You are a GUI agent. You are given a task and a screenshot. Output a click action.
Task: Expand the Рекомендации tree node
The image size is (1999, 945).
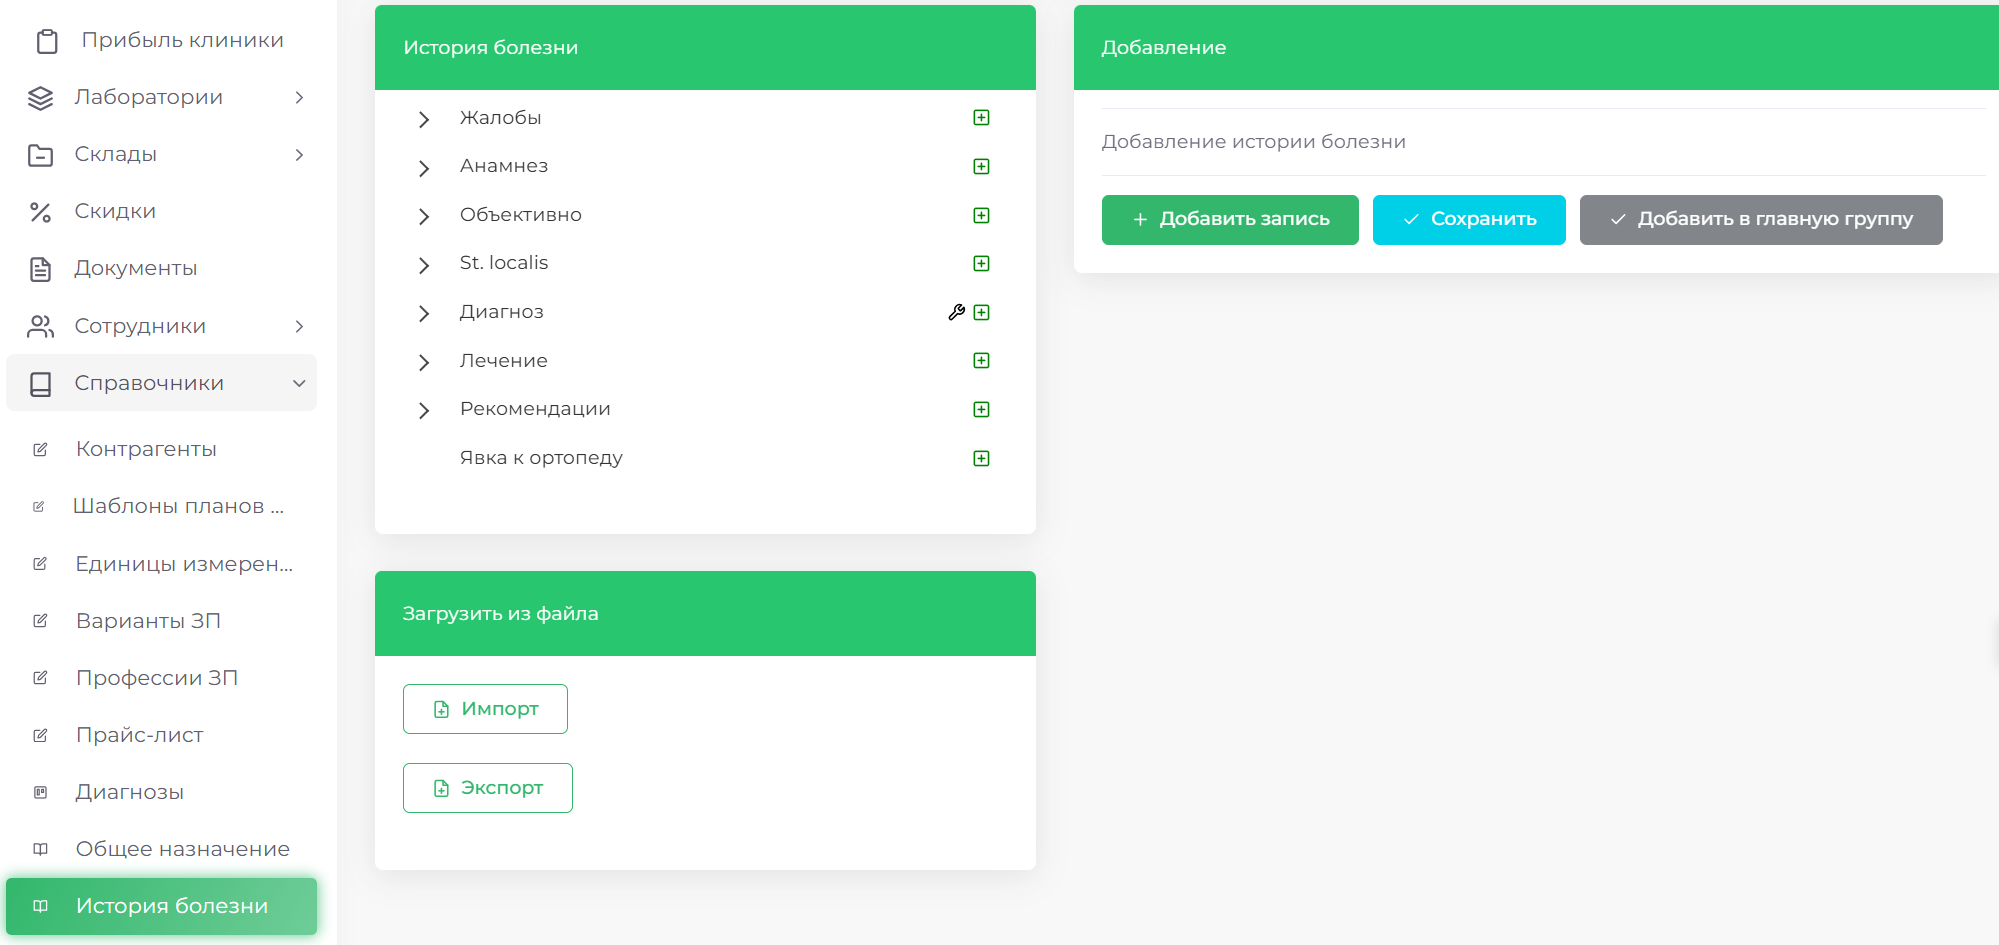click(x=424, y=410)
